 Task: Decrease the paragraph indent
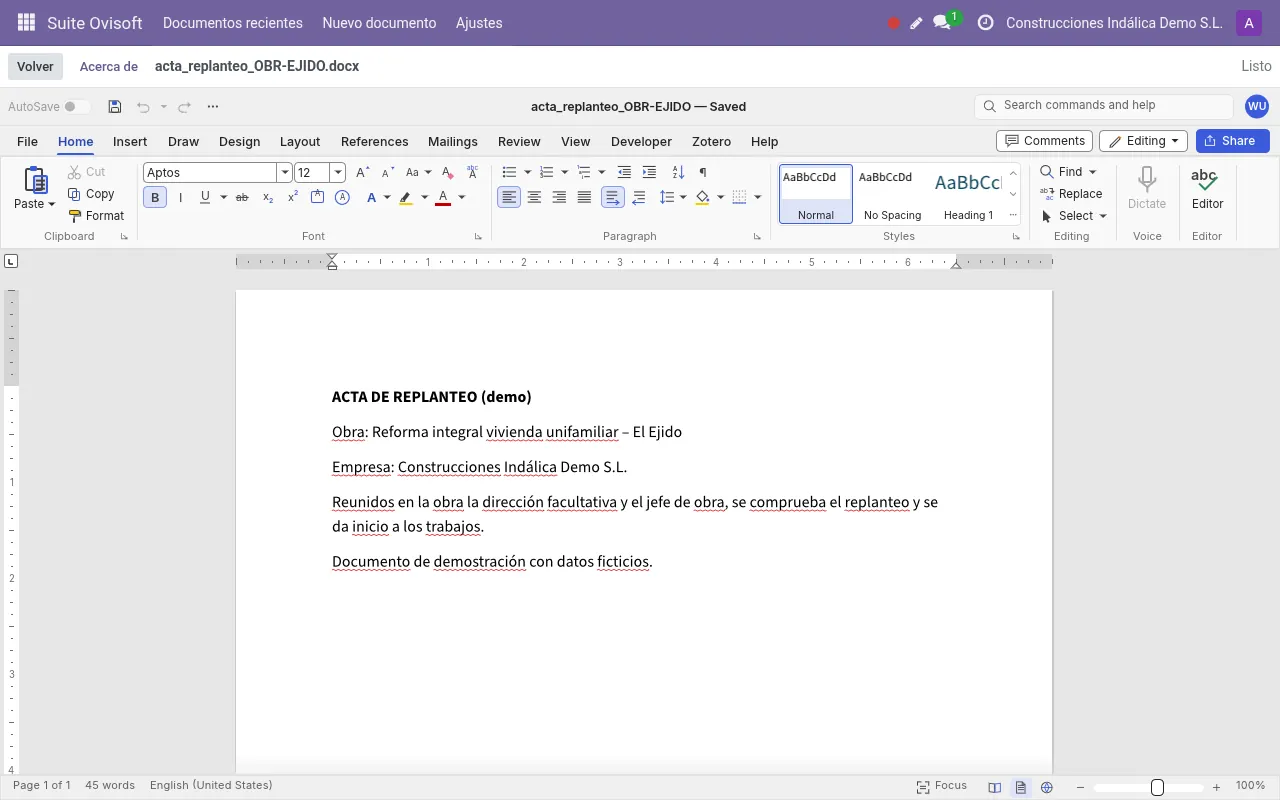624,172
